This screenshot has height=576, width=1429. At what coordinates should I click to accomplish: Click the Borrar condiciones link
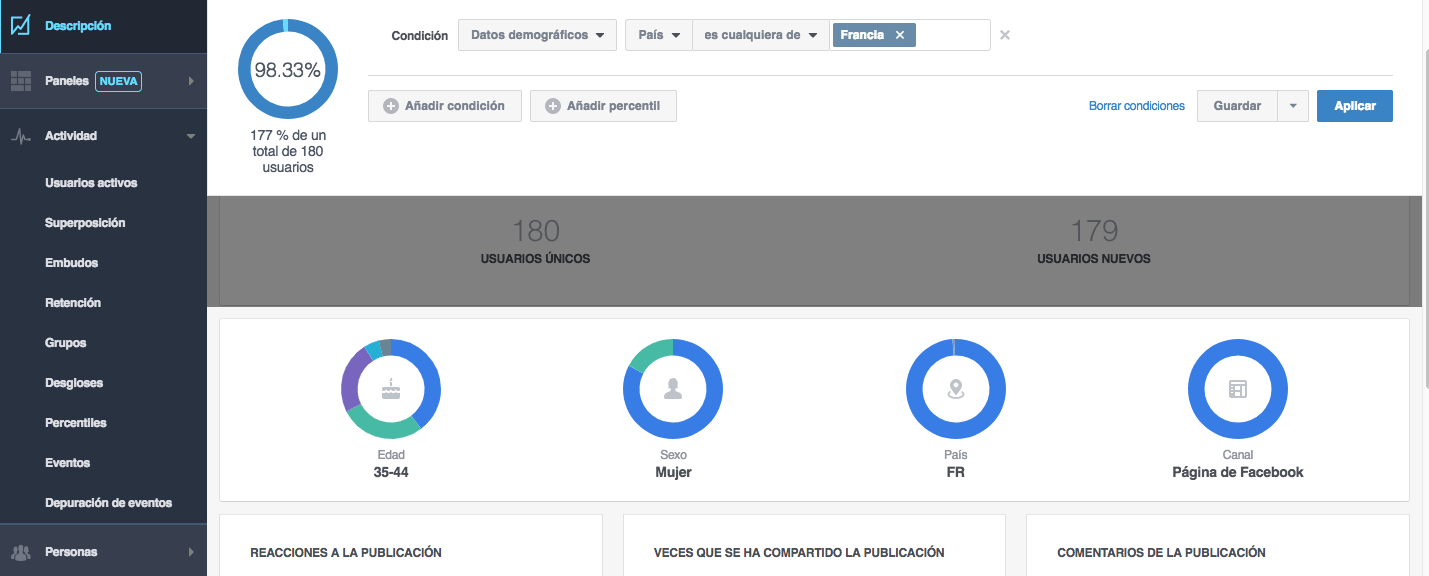(1137, 106)
